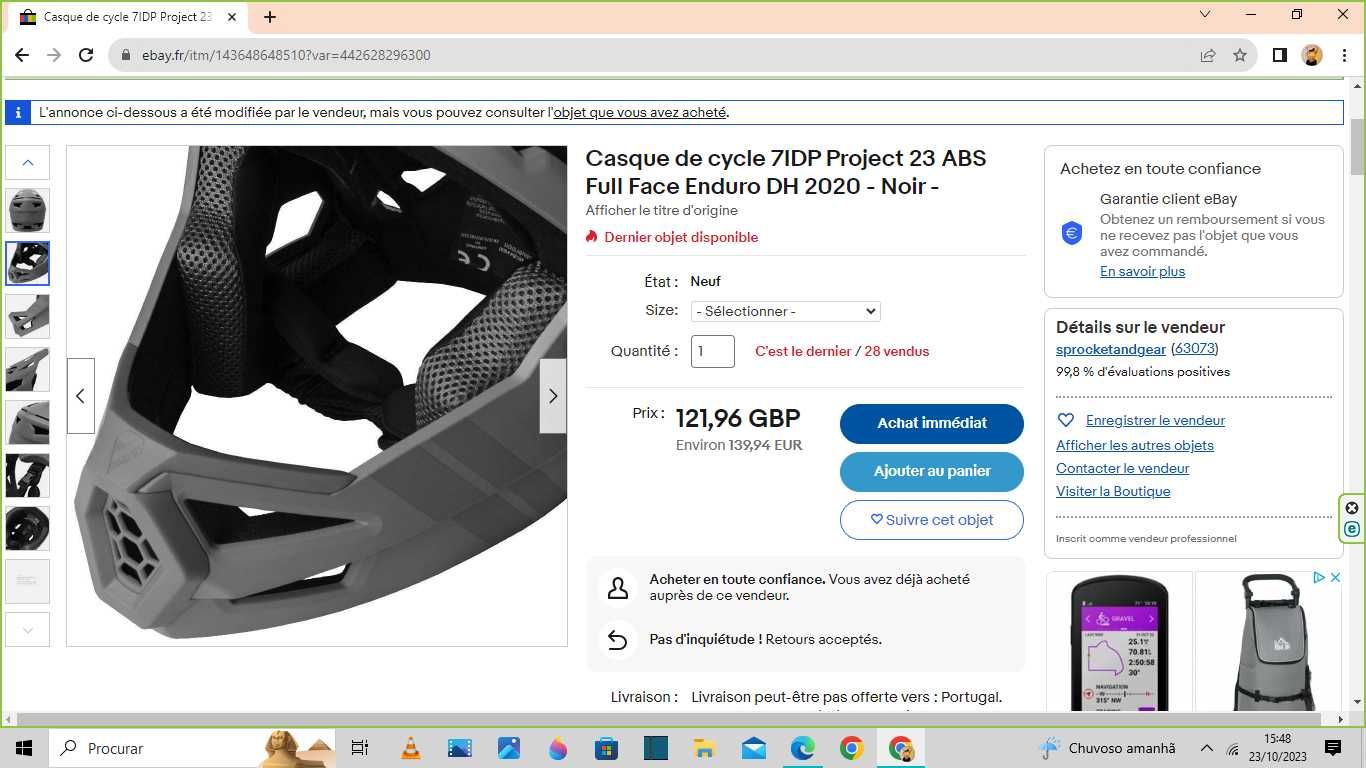Open the browser side panel
Image resolution: width=1366 pixels, height=768 pixels.
pyautogui.click(x=1279, y=55)
